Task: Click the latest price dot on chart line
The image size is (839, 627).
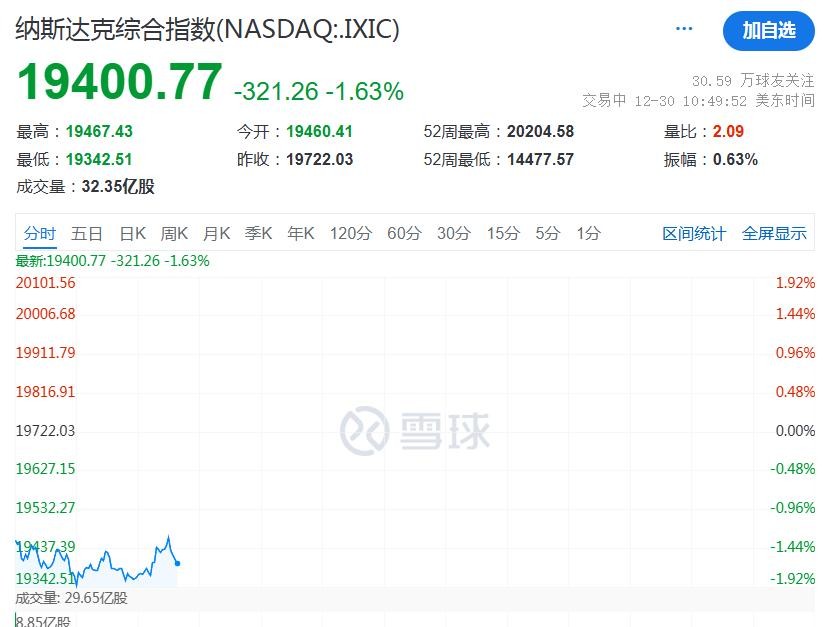Action: click(177, 563)
